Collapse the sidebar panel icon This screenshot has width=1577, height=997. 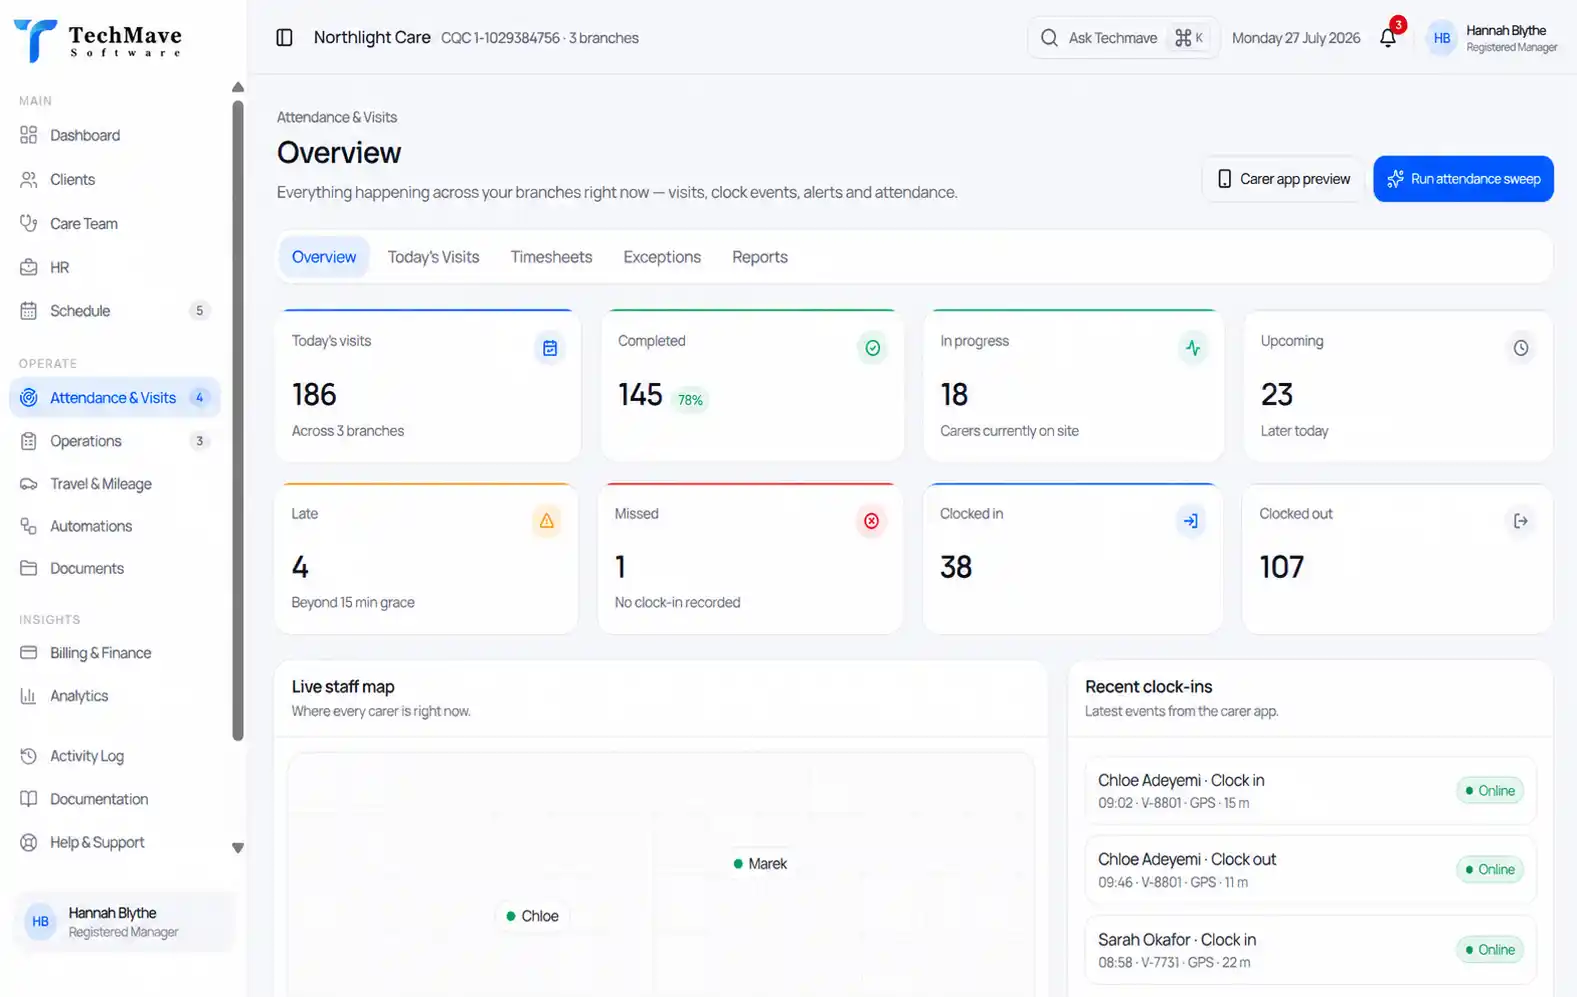(x=284, y=38)
